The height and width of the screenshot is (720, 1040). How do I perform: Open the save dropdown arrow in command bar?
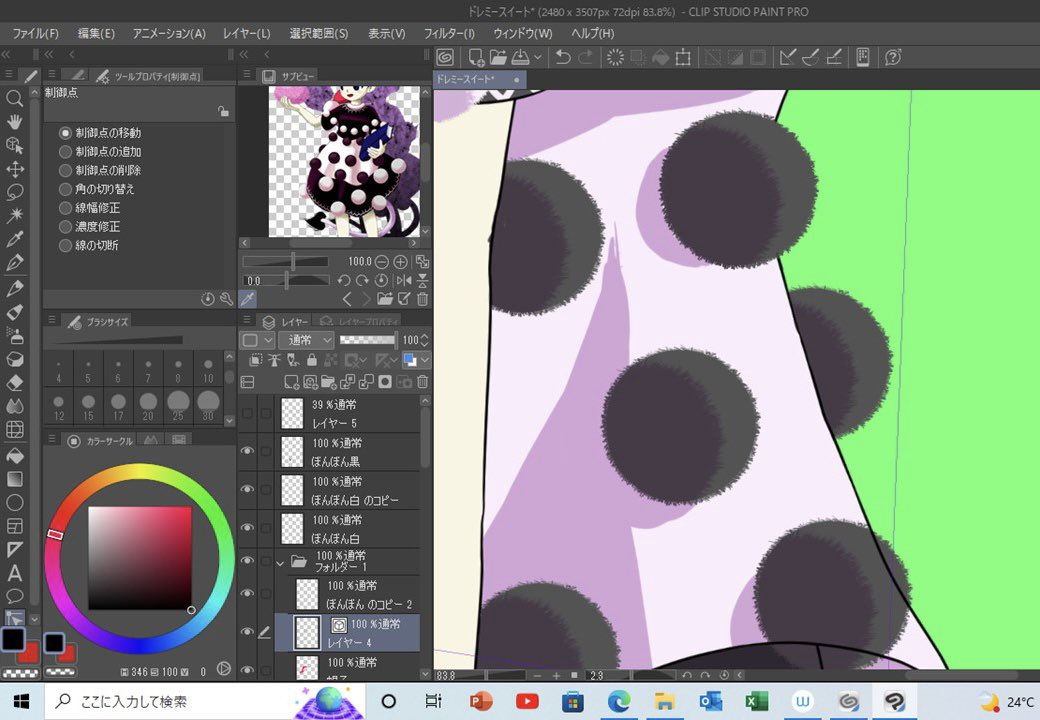(539, 57)
